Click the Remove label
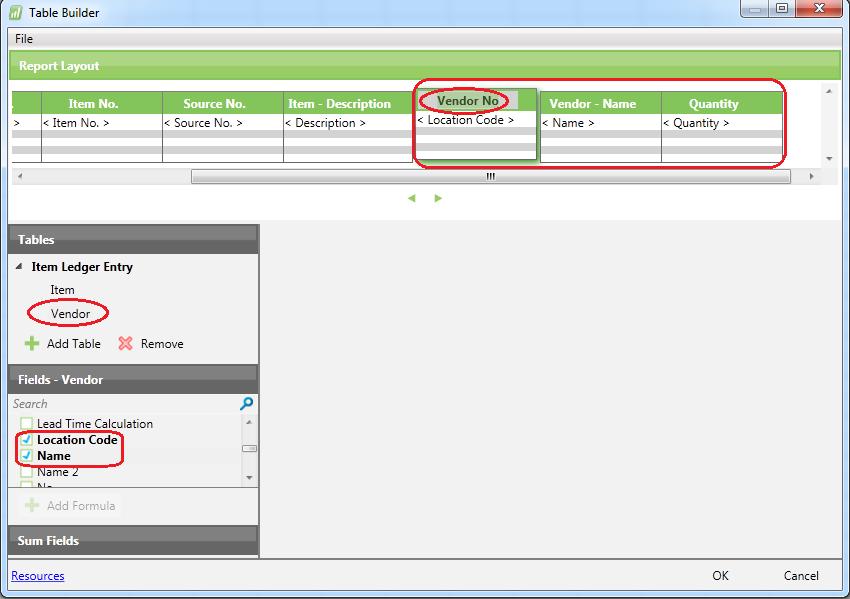This screenshot has width=850, height=599. tap(162, 344)
